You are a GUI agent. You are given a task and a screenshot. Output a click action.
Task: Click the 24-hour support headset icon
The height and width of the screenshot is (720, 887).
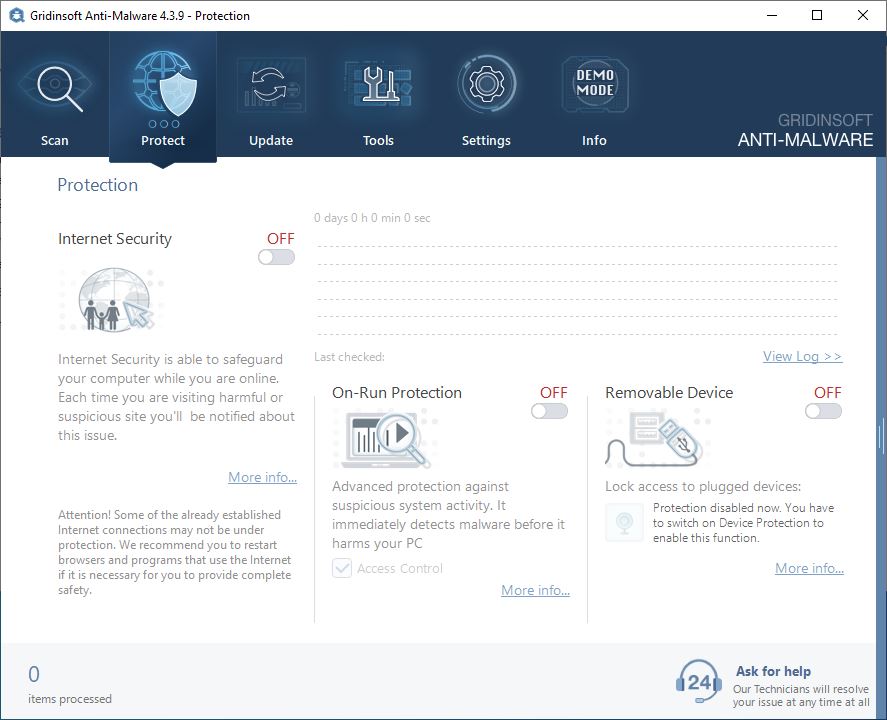tap(699, 682)
